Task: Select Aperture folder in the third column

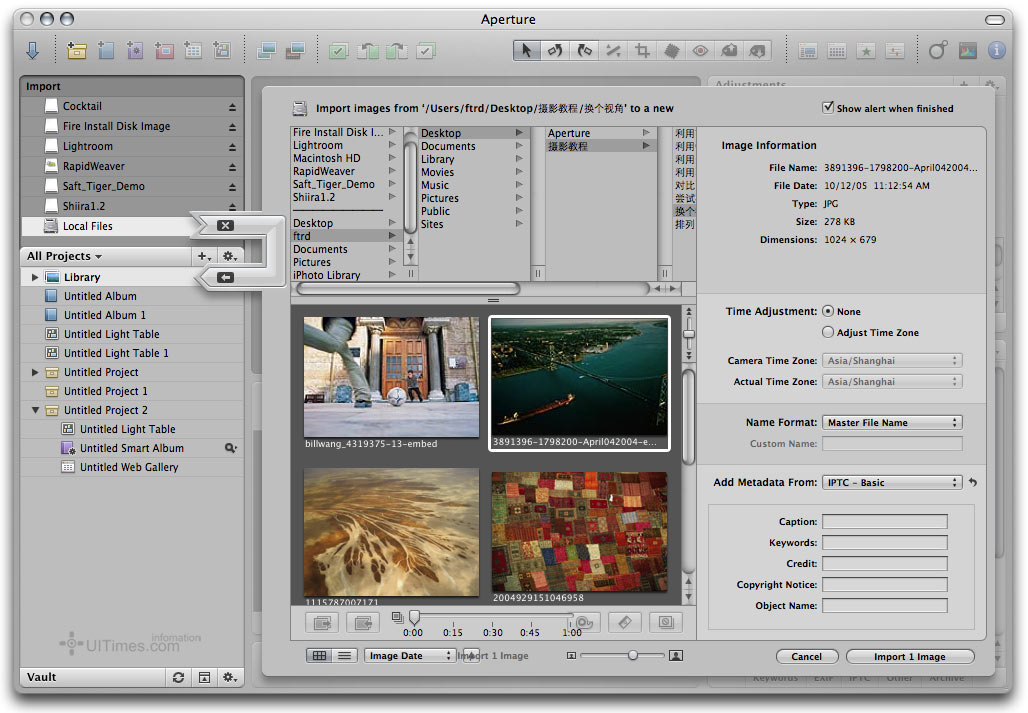Action: pos(600,133)
